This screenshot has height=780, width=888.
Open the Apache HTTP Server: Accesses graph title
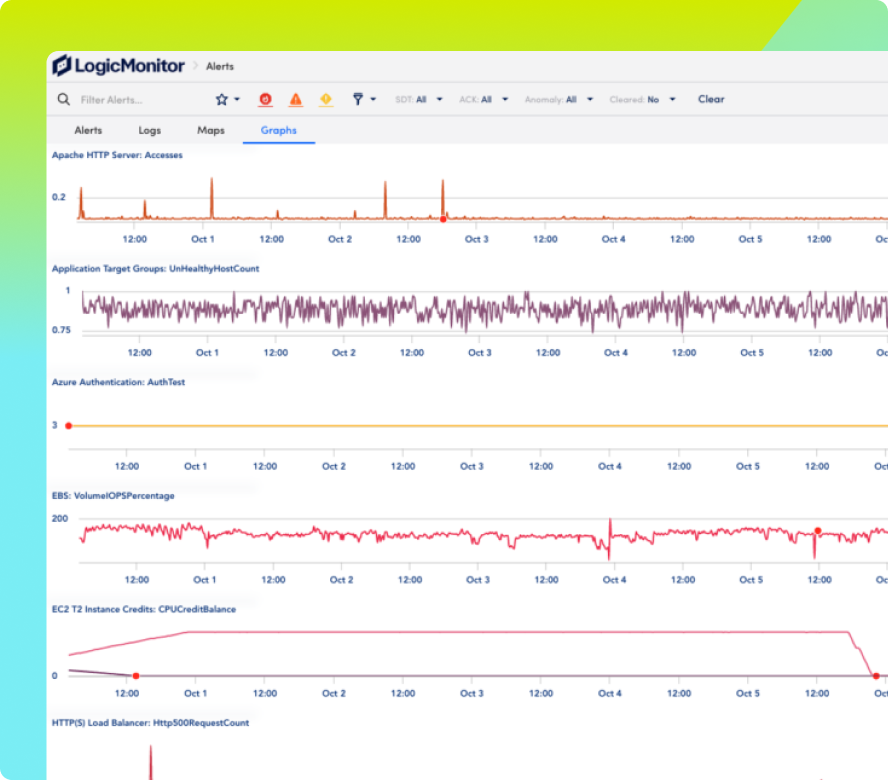pyautogui.click(x=117, y=155)
